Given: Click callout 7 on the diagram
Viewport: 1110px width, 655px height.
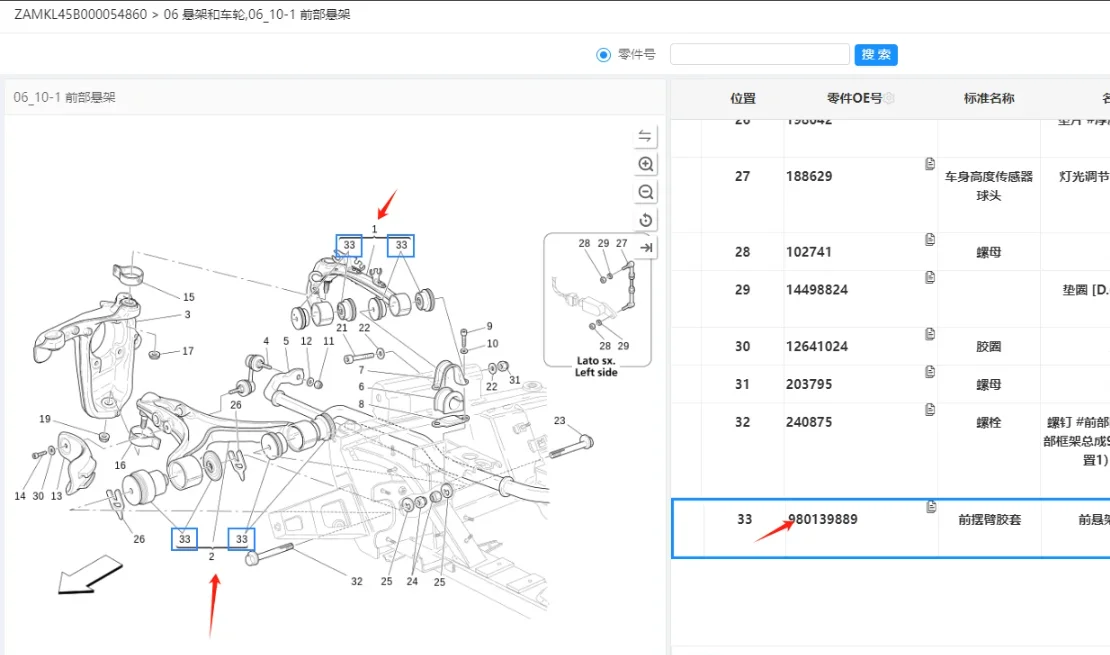Looking at the screenshot, I should click(361, 370).
